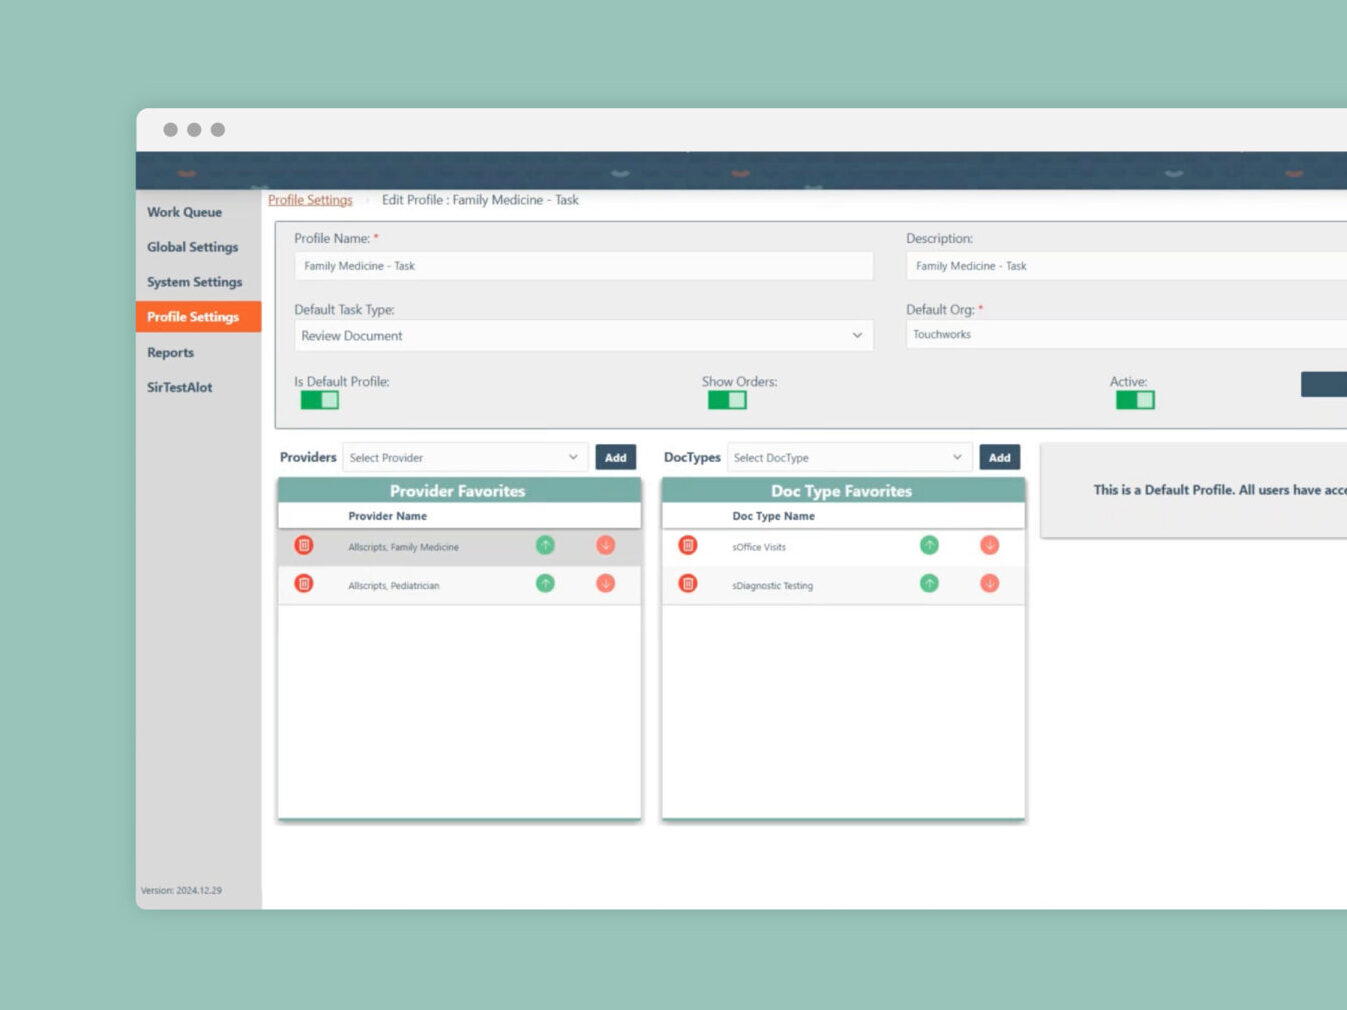Go to Reports in the sidebar

tap(171, 353)
